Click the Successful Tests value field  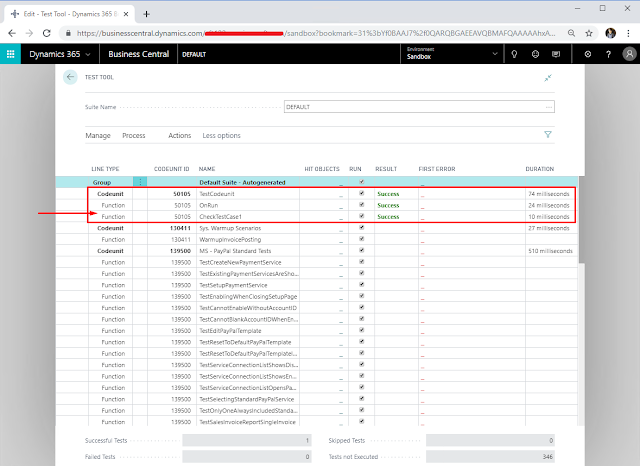[x=247, y=440]
